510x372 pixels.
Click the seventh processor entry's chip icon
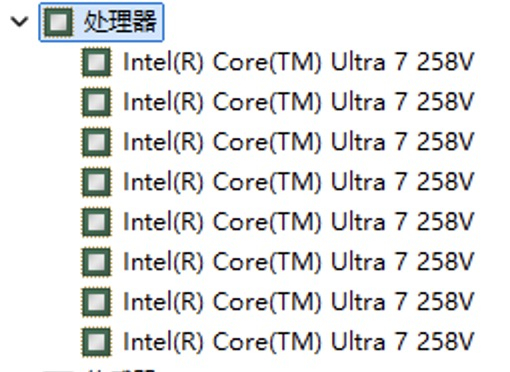(96, 302)
